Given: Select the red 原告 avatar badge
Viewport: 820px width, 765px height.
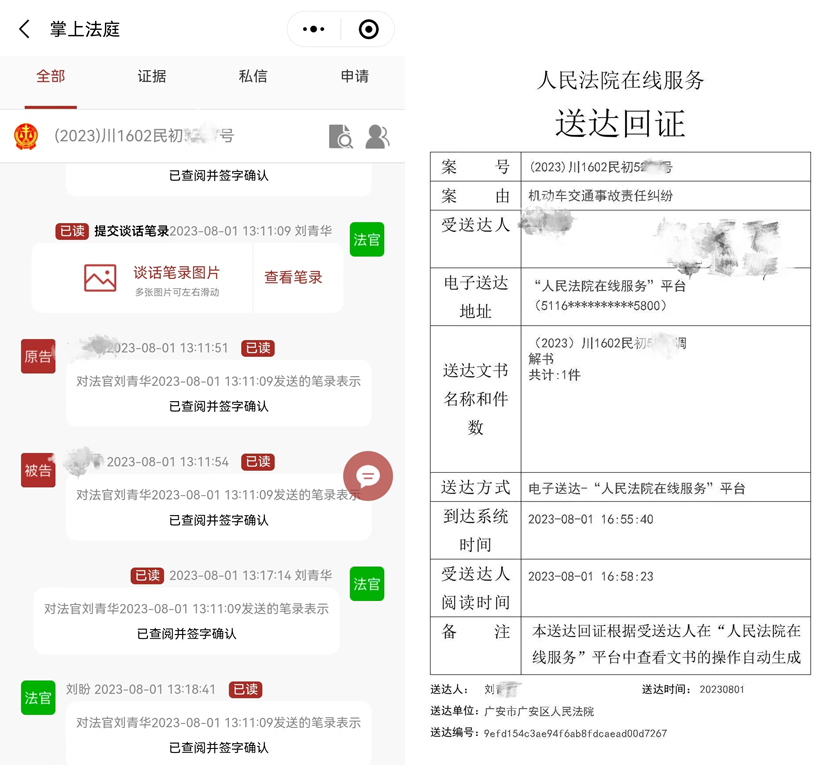Looking at the screenshot, I should click(x=38, y=357).
